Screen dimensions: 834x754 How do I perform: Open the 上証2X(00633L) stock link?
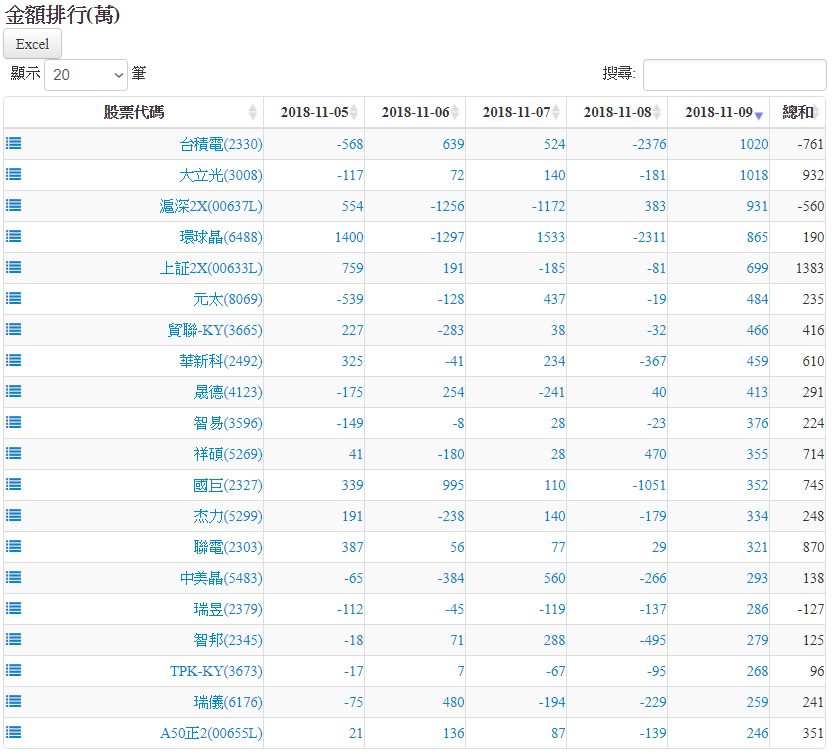click(211, 268)
